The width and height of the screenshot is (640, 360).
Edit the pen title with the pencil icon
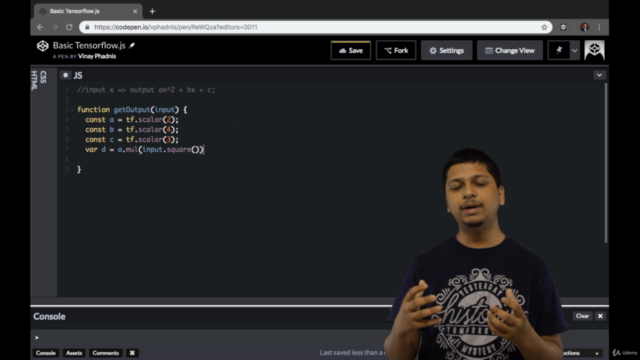click(132, 45)
